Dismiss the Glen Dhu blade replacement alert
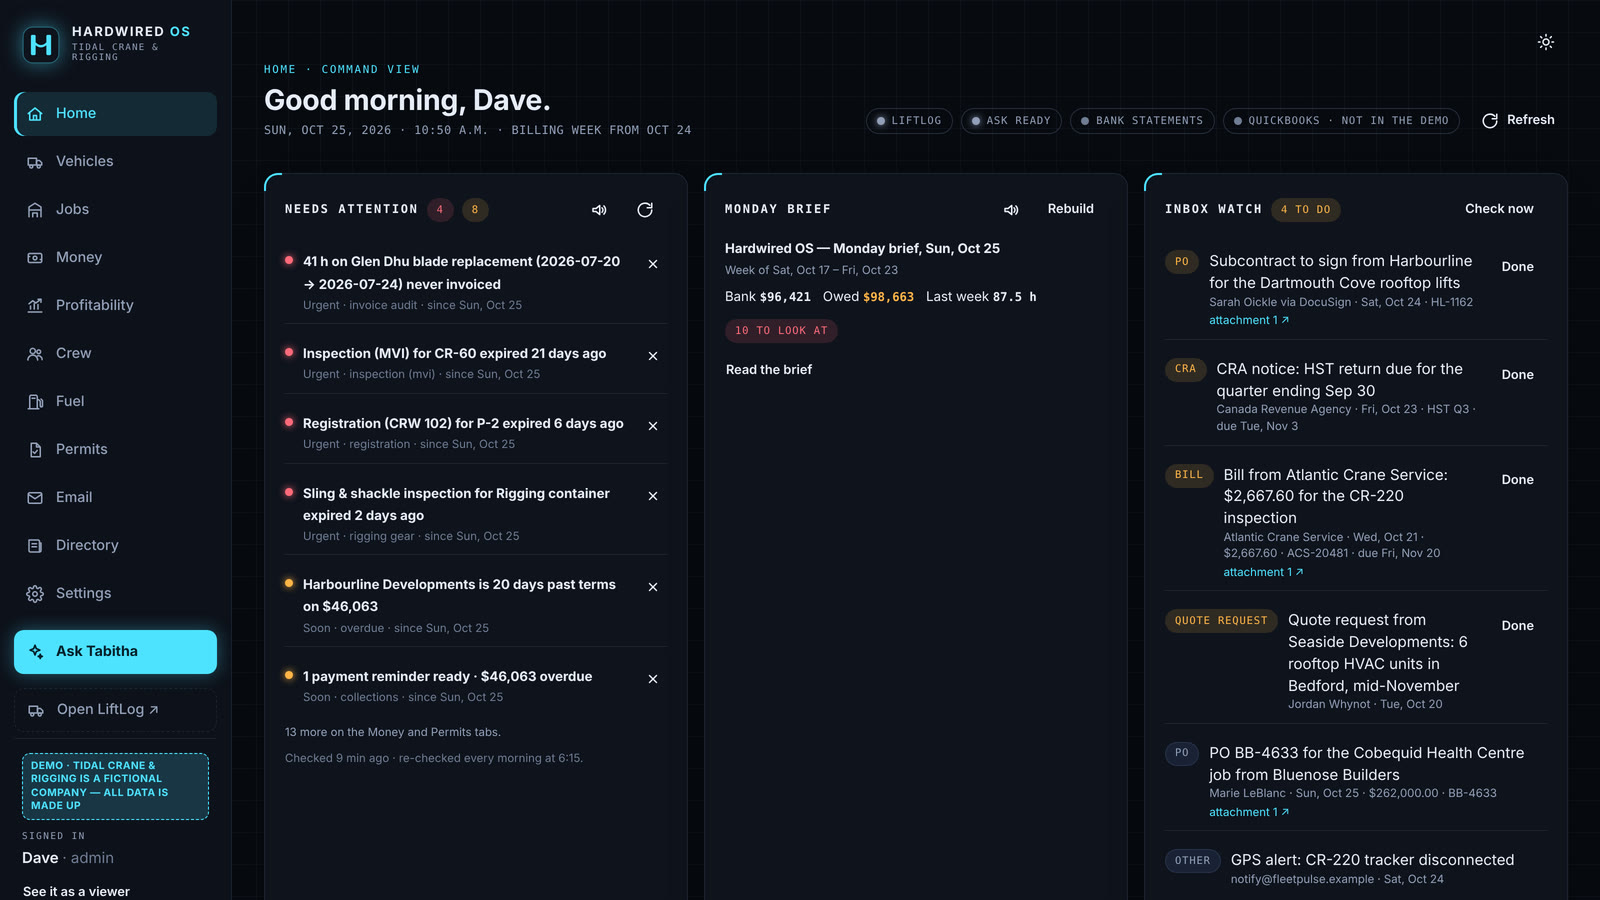The width and height of the screenshot is (1600, 900). click(x=653, y=264)
